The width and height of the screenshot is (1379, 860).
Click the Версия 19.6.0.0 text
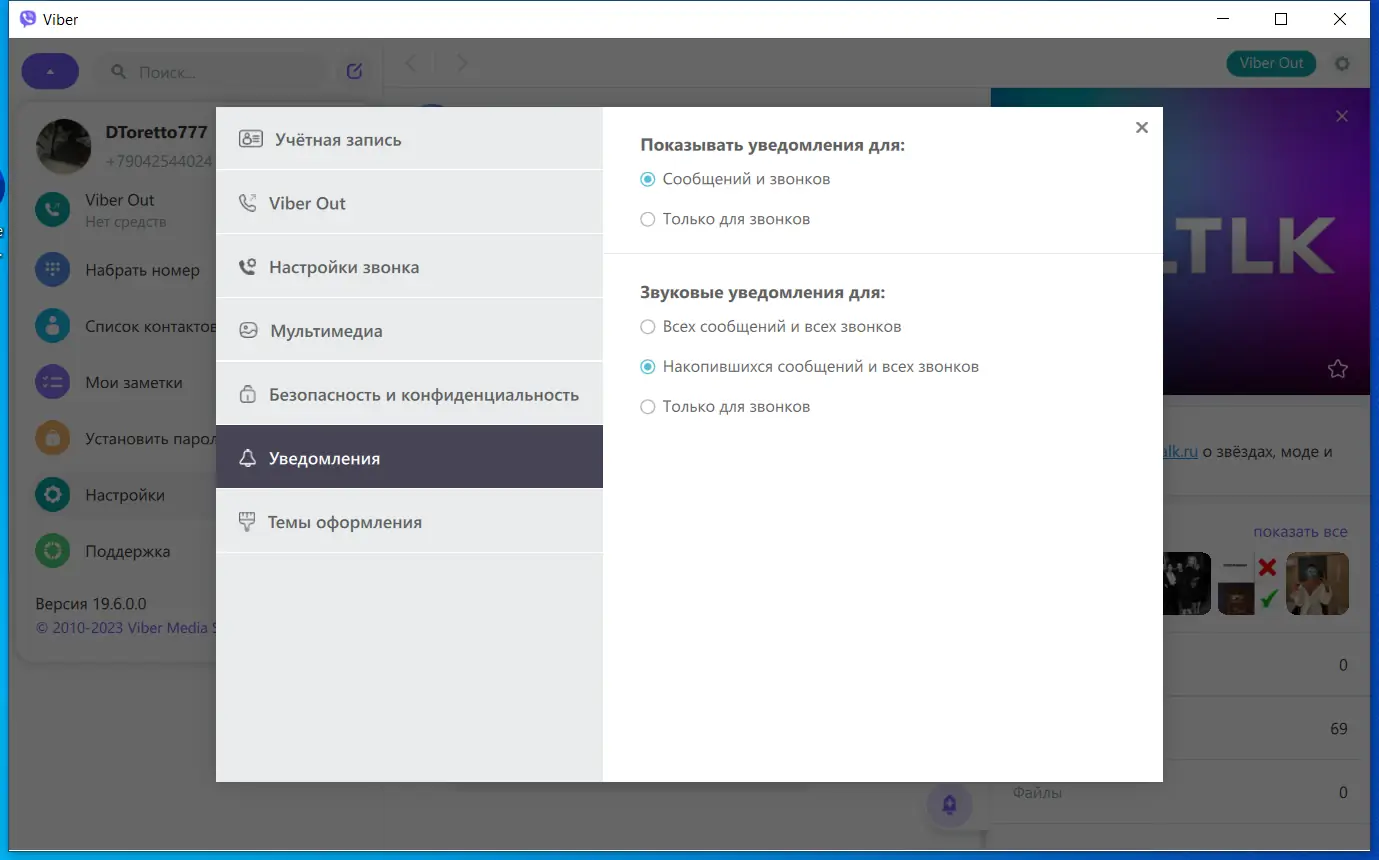91,604
